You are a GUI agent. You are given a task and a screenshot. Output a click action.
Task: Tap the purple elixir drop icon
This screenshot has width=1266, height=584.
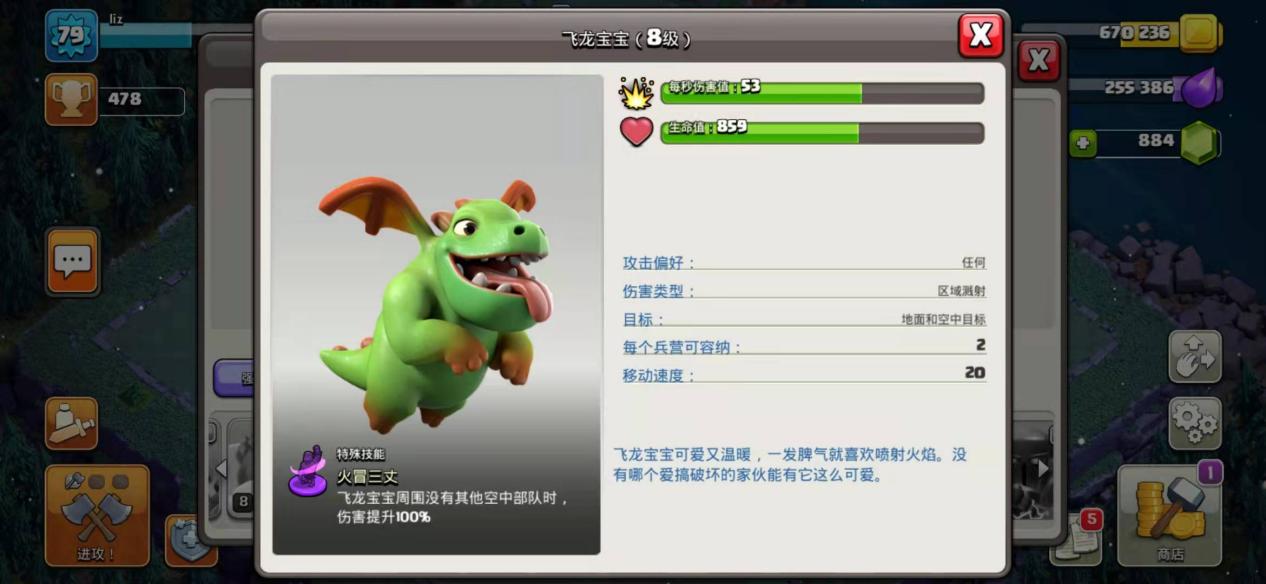(x=1198, y=88)
